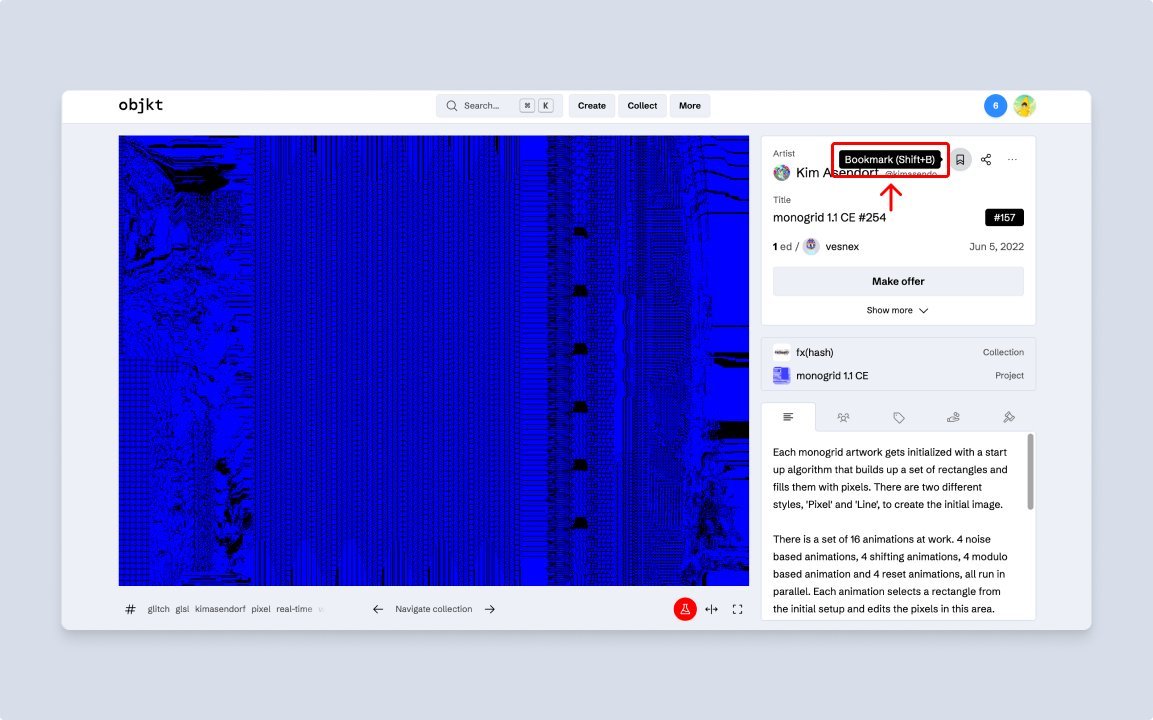Open the kimasendorf tag
This screenshot has width=1153, height=720.
(x=220, y=609)
